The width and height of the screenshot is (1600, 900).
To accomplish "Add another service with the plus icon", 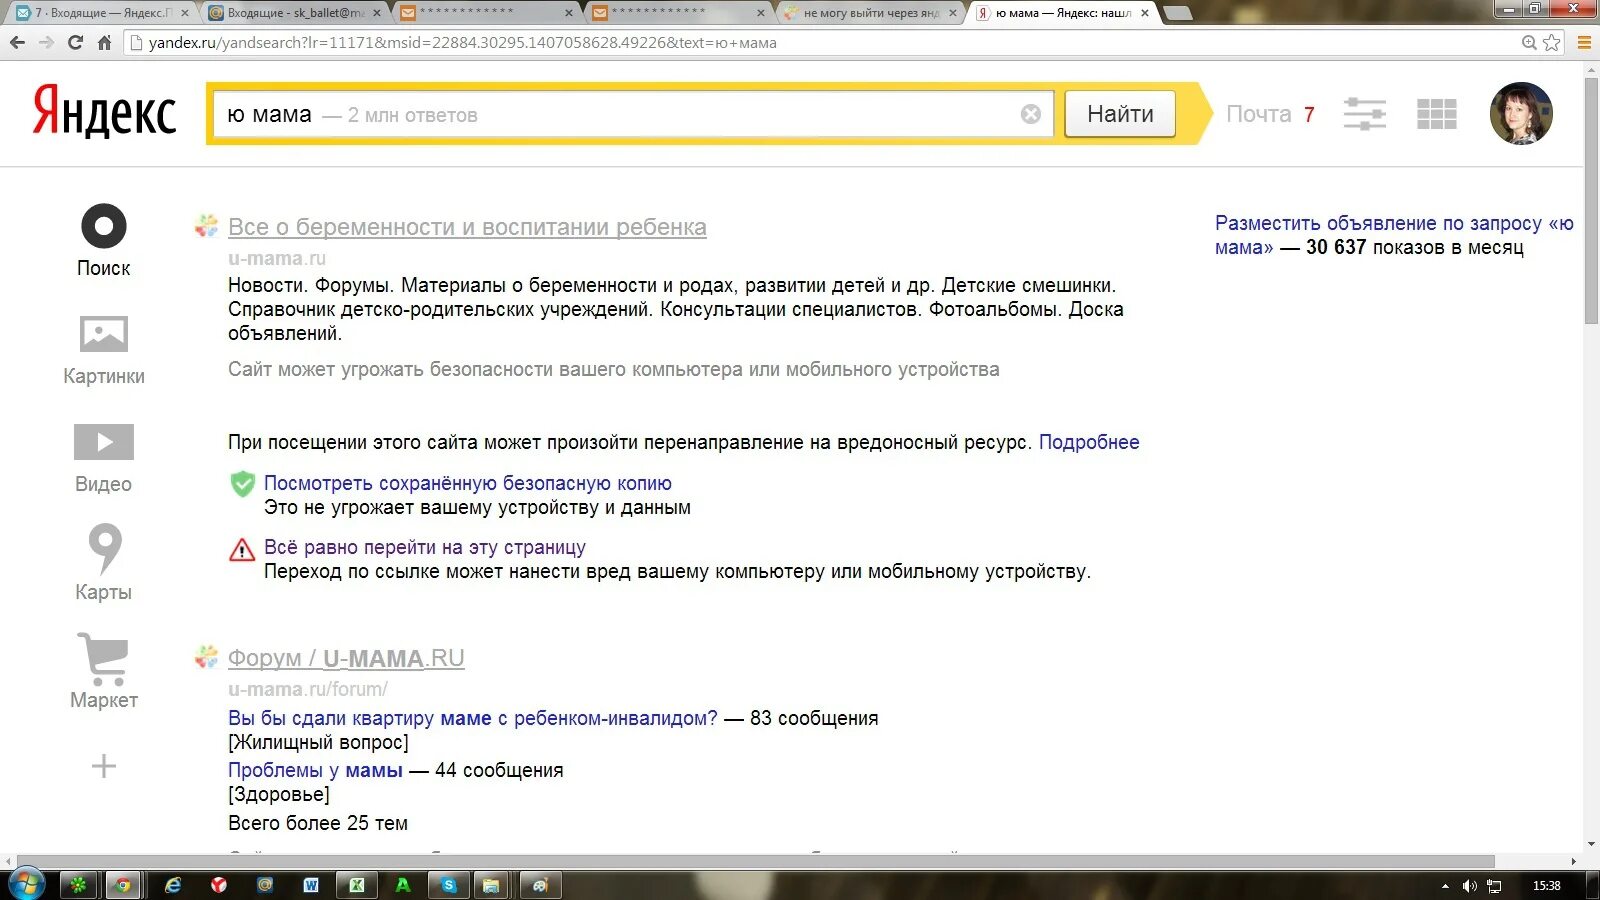I will click(x=104, y=767).
